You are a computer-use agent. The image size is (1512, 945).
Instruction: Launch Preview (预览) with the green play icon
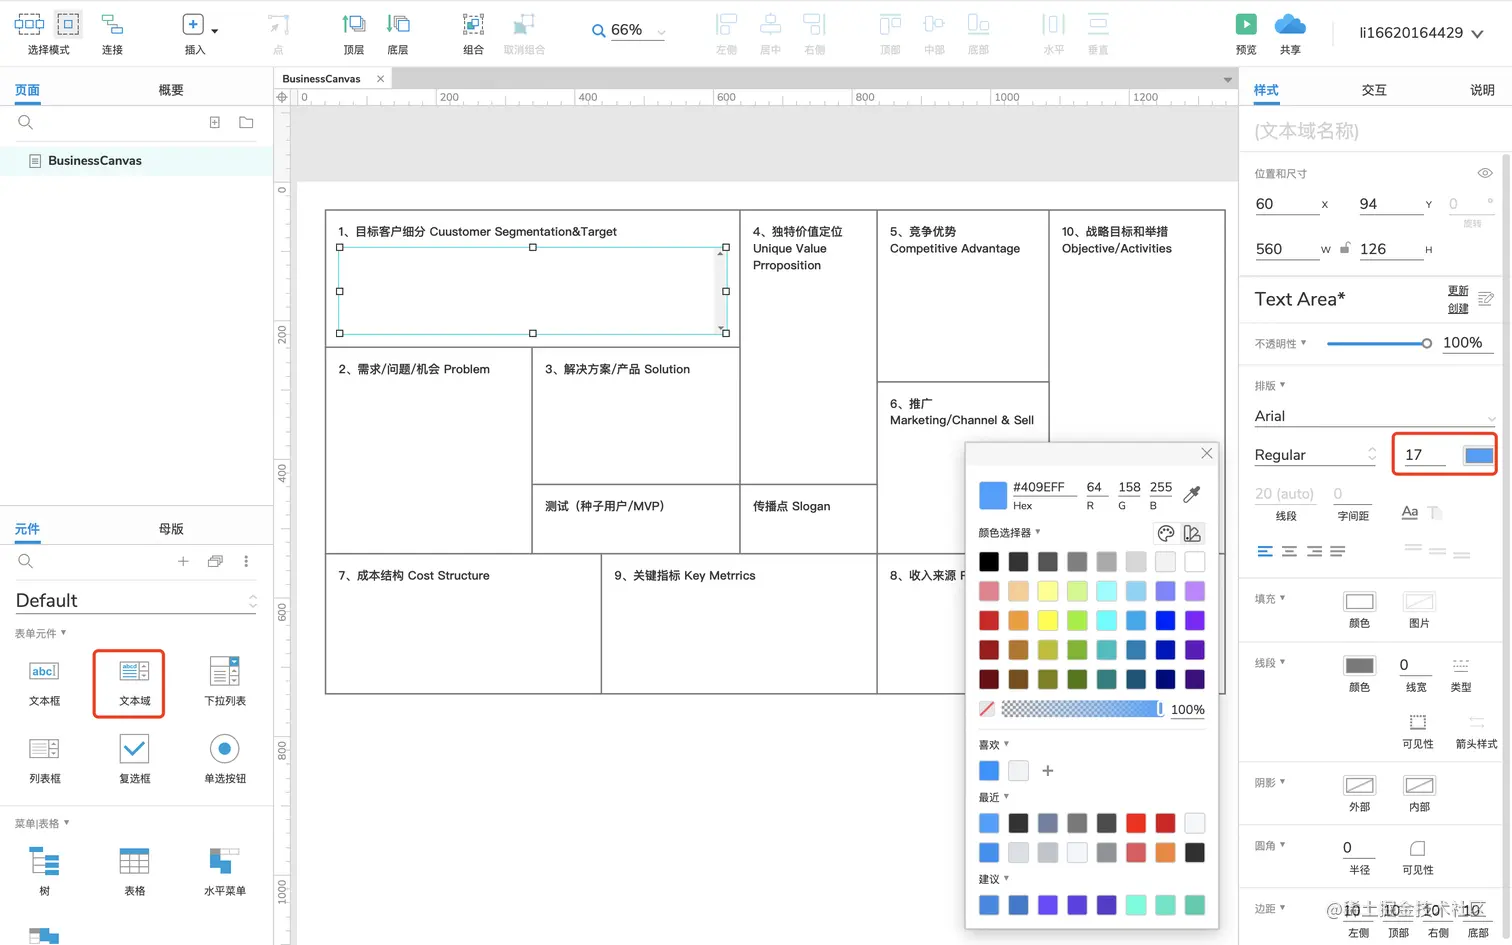[x=1246, y=24]
